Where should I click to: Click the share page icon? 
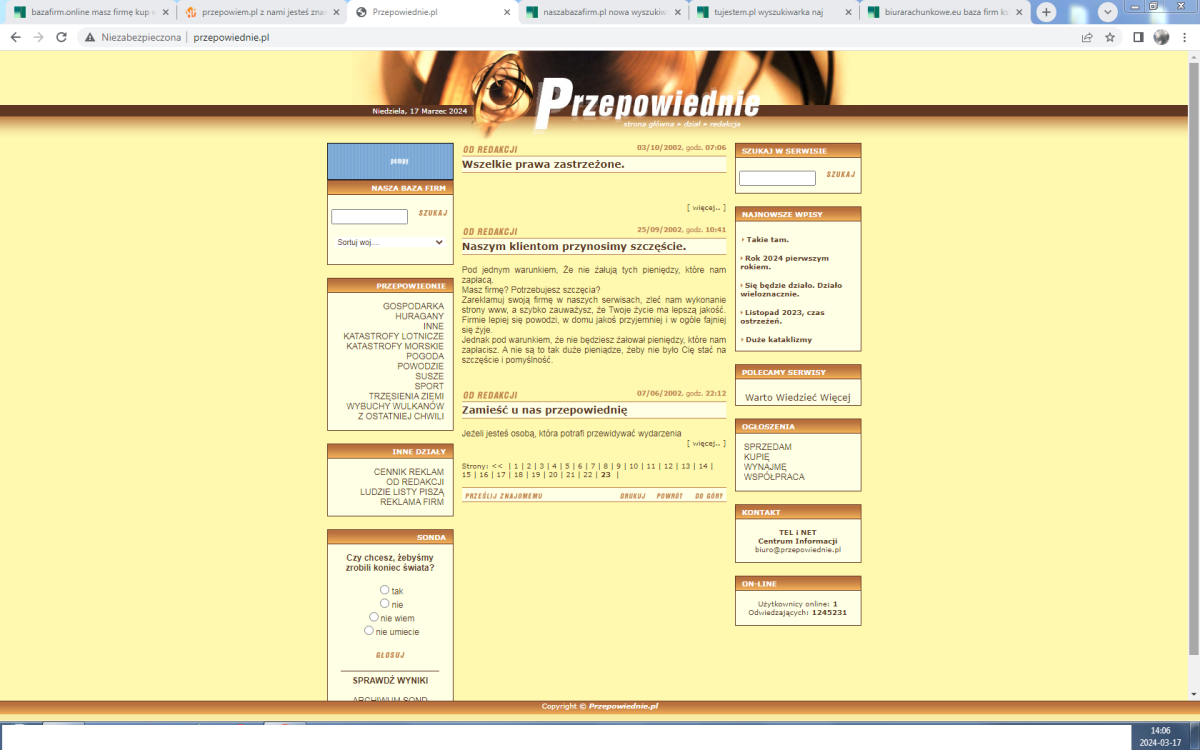click(1087, 37)
